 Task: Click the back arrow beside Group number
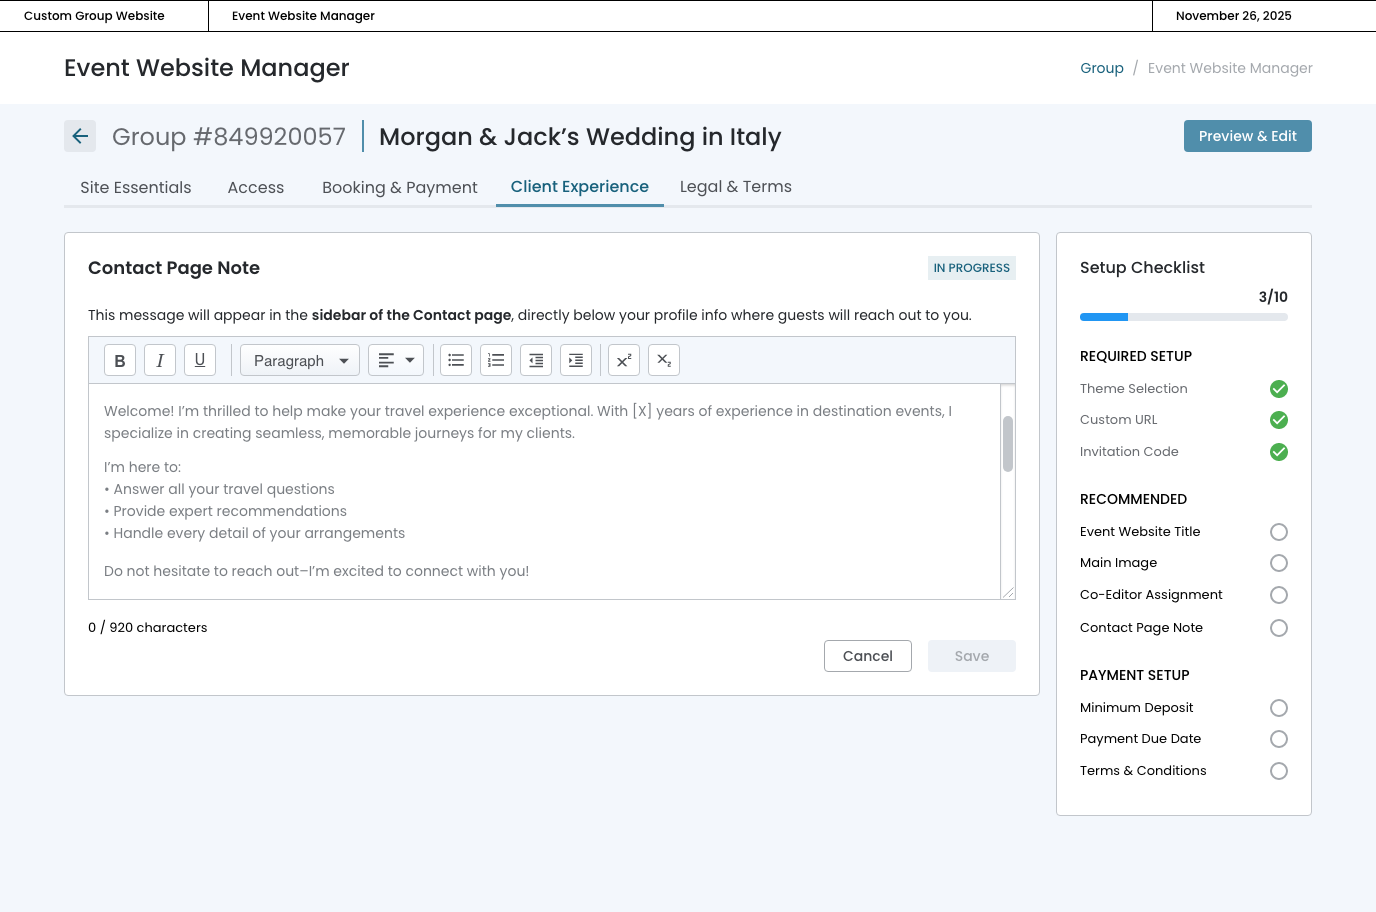click(80, 137)
